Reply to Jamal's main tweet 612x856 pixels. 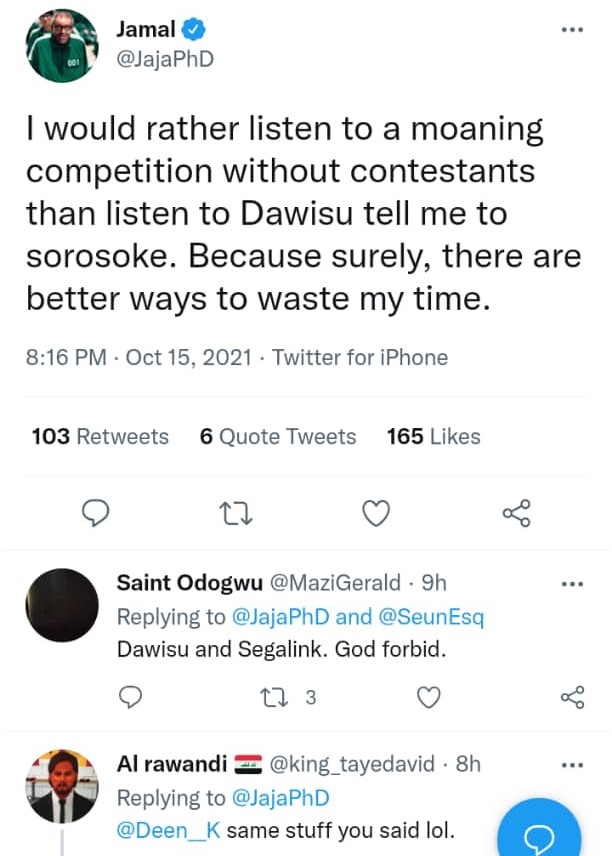click(94, 514)
